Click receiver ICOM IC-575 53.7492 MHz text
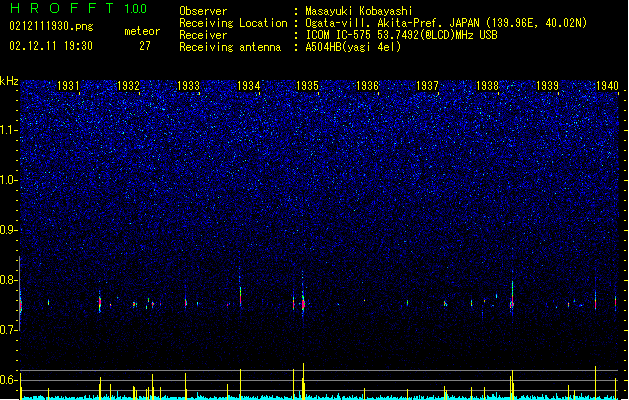The height and width of the screenshot is (400, 629). tap(402, 35)
